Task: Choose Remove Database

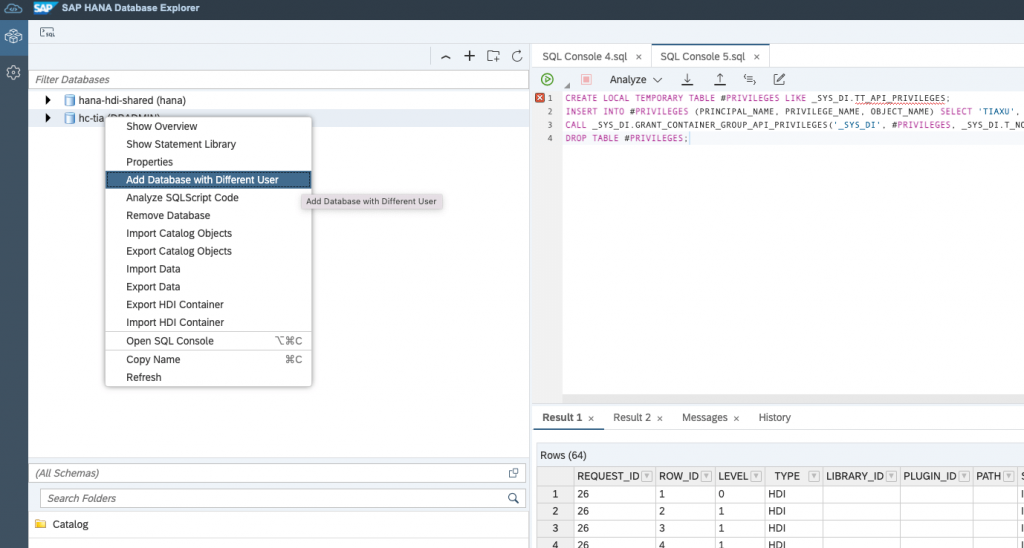Action: pos(208,216)
